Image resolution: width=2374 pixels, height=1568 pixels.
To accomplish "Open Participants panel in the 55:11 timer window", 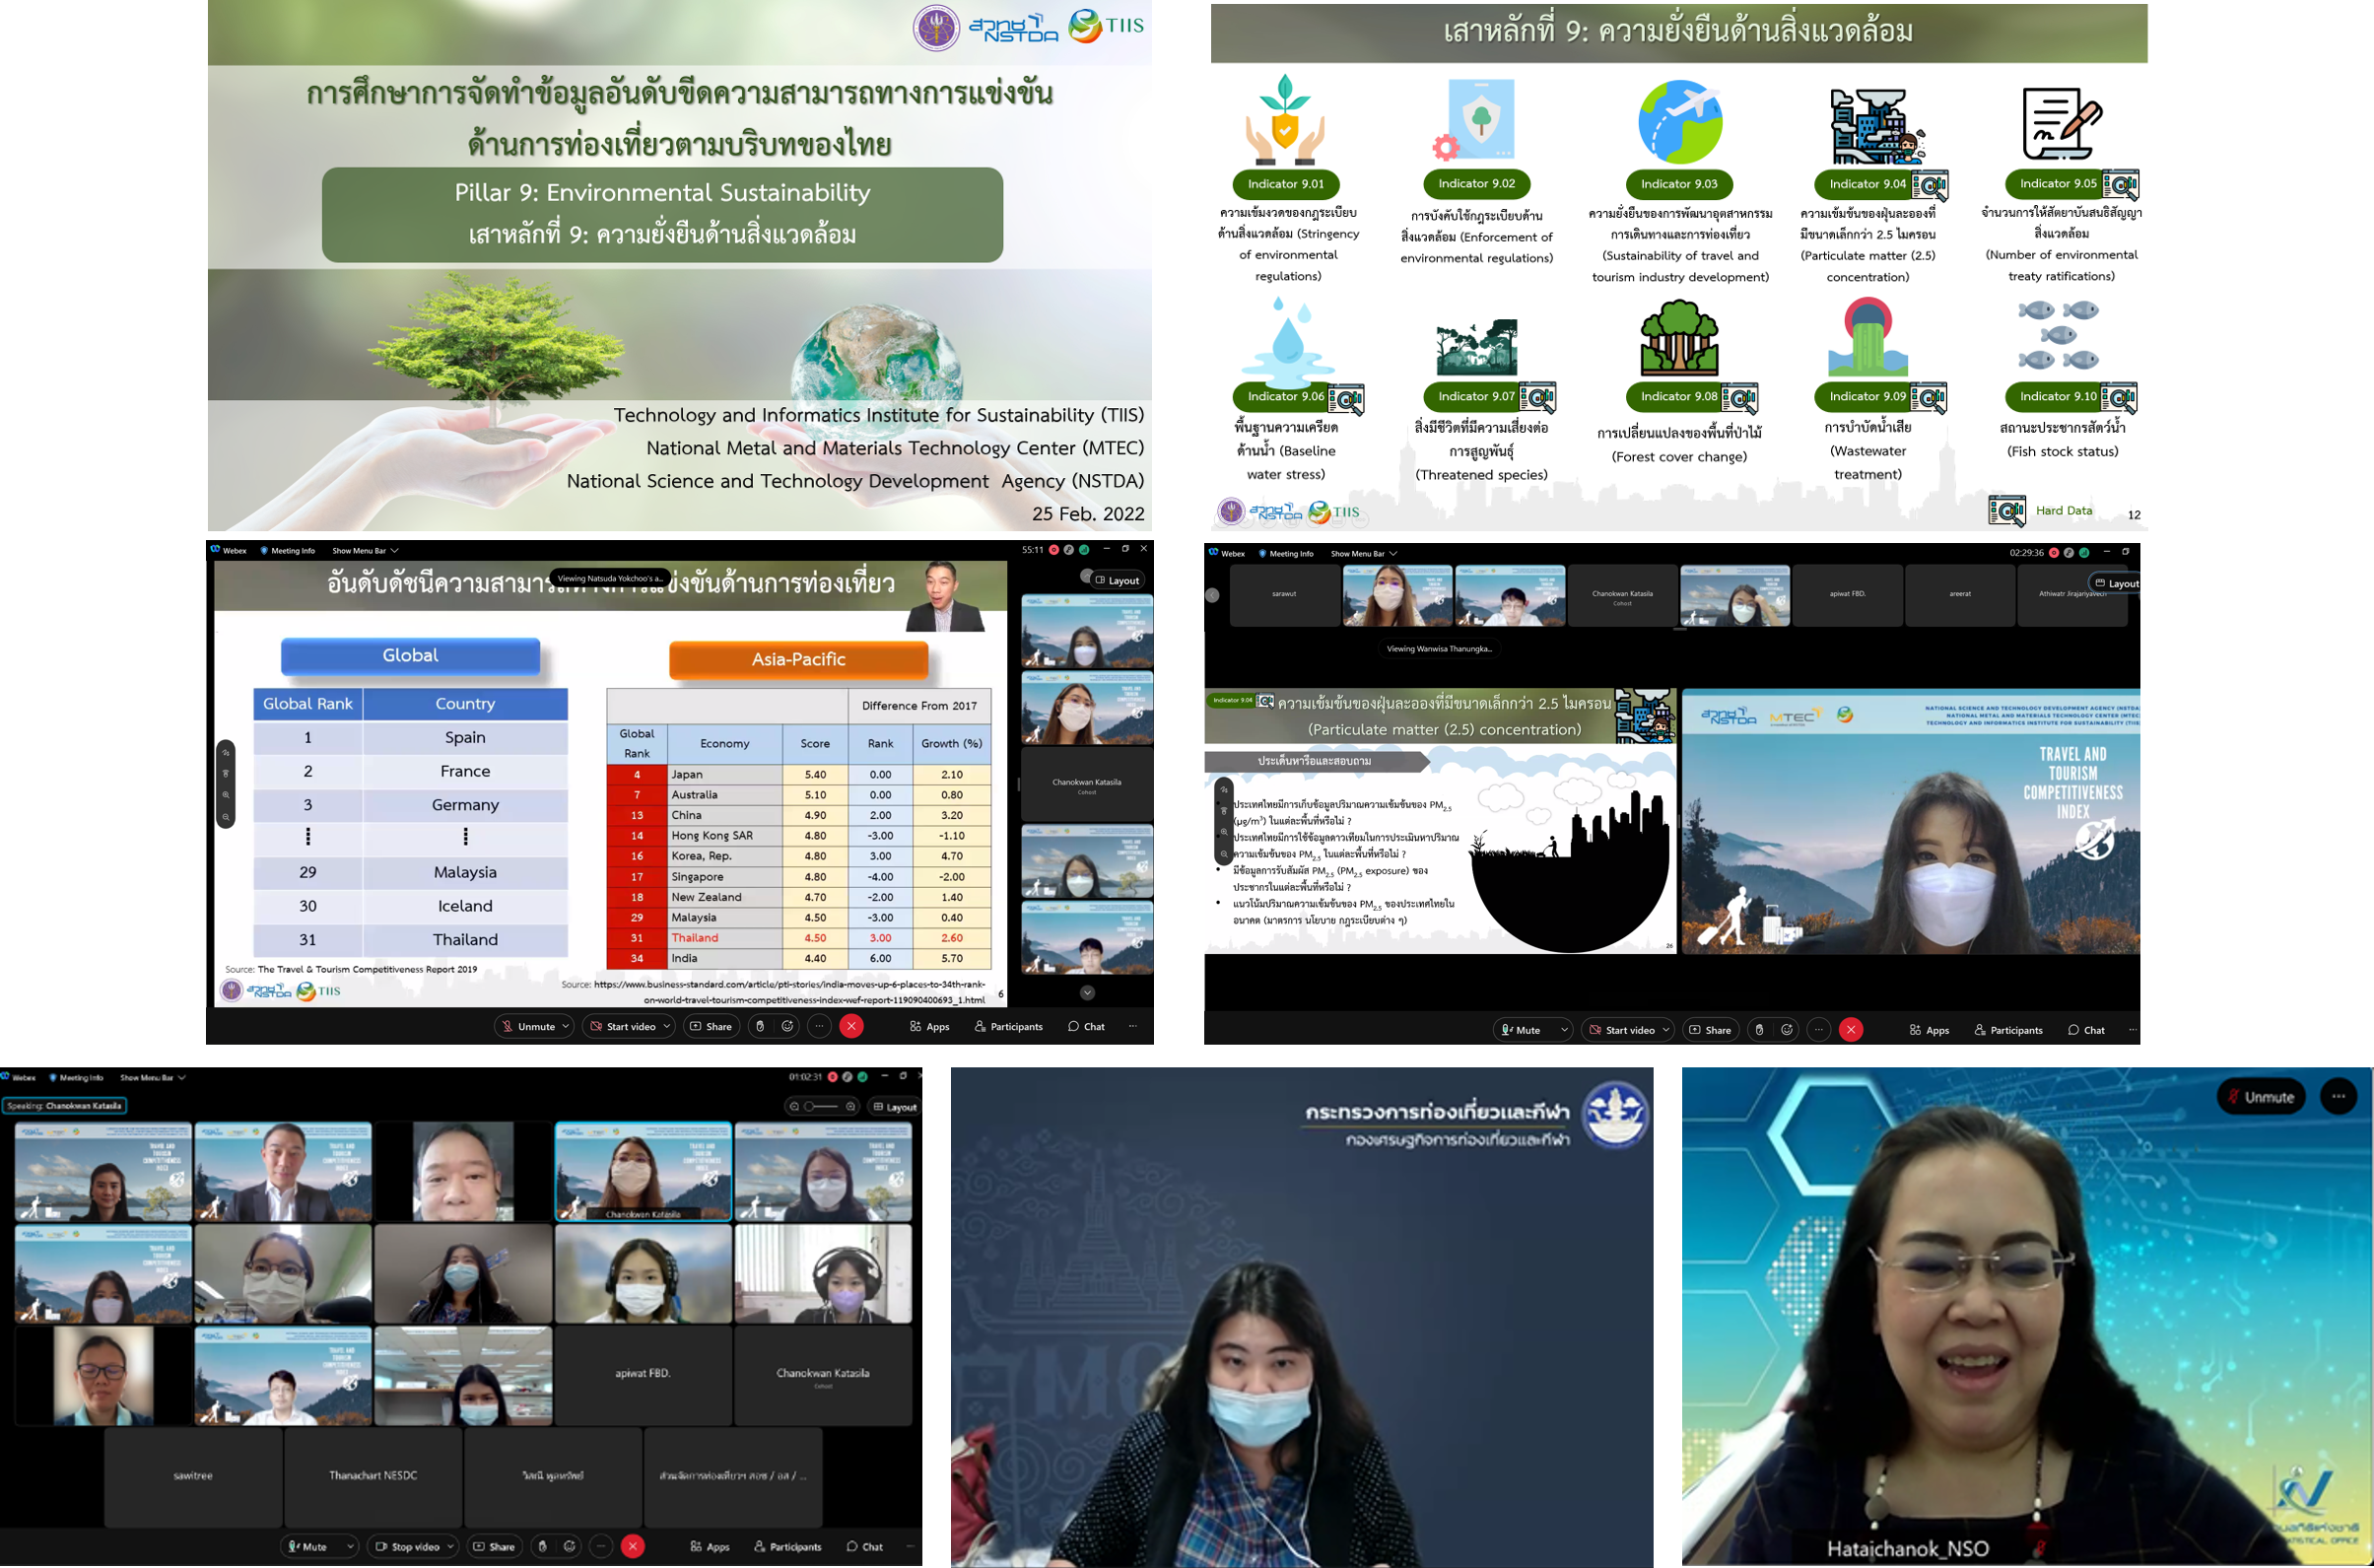I will (x=1008, y=1026).
